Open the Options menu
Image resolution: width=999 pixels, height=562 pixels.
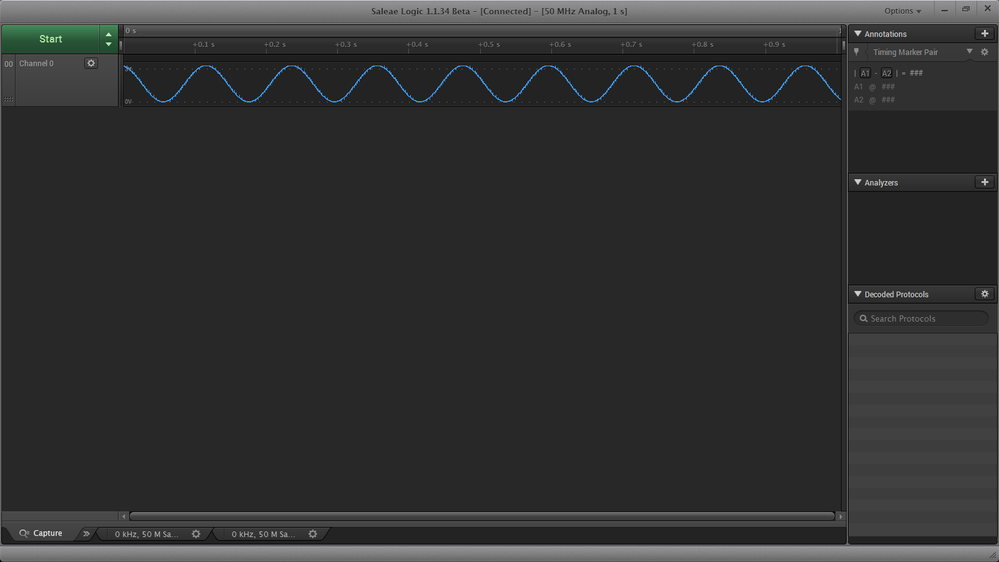[x=902, y=11]
